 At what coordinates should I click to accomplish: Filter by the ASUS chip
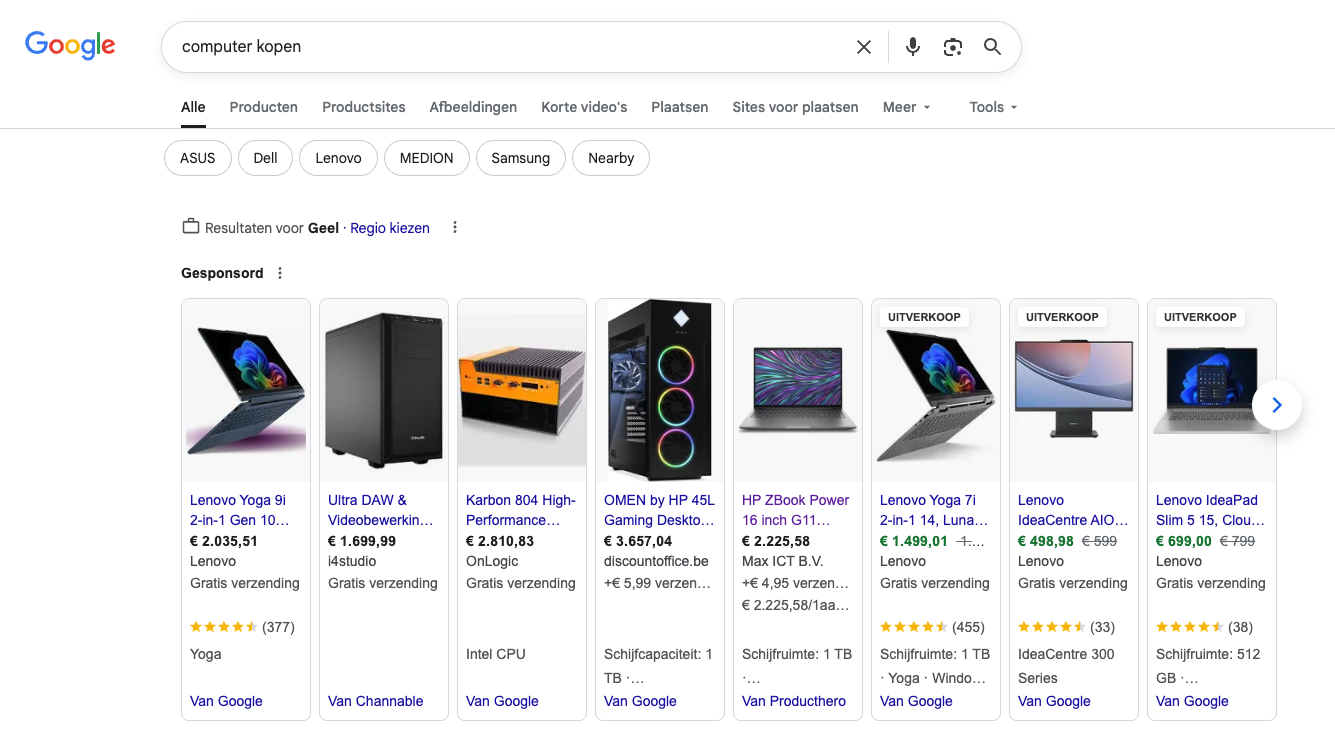tap(198, 158)
